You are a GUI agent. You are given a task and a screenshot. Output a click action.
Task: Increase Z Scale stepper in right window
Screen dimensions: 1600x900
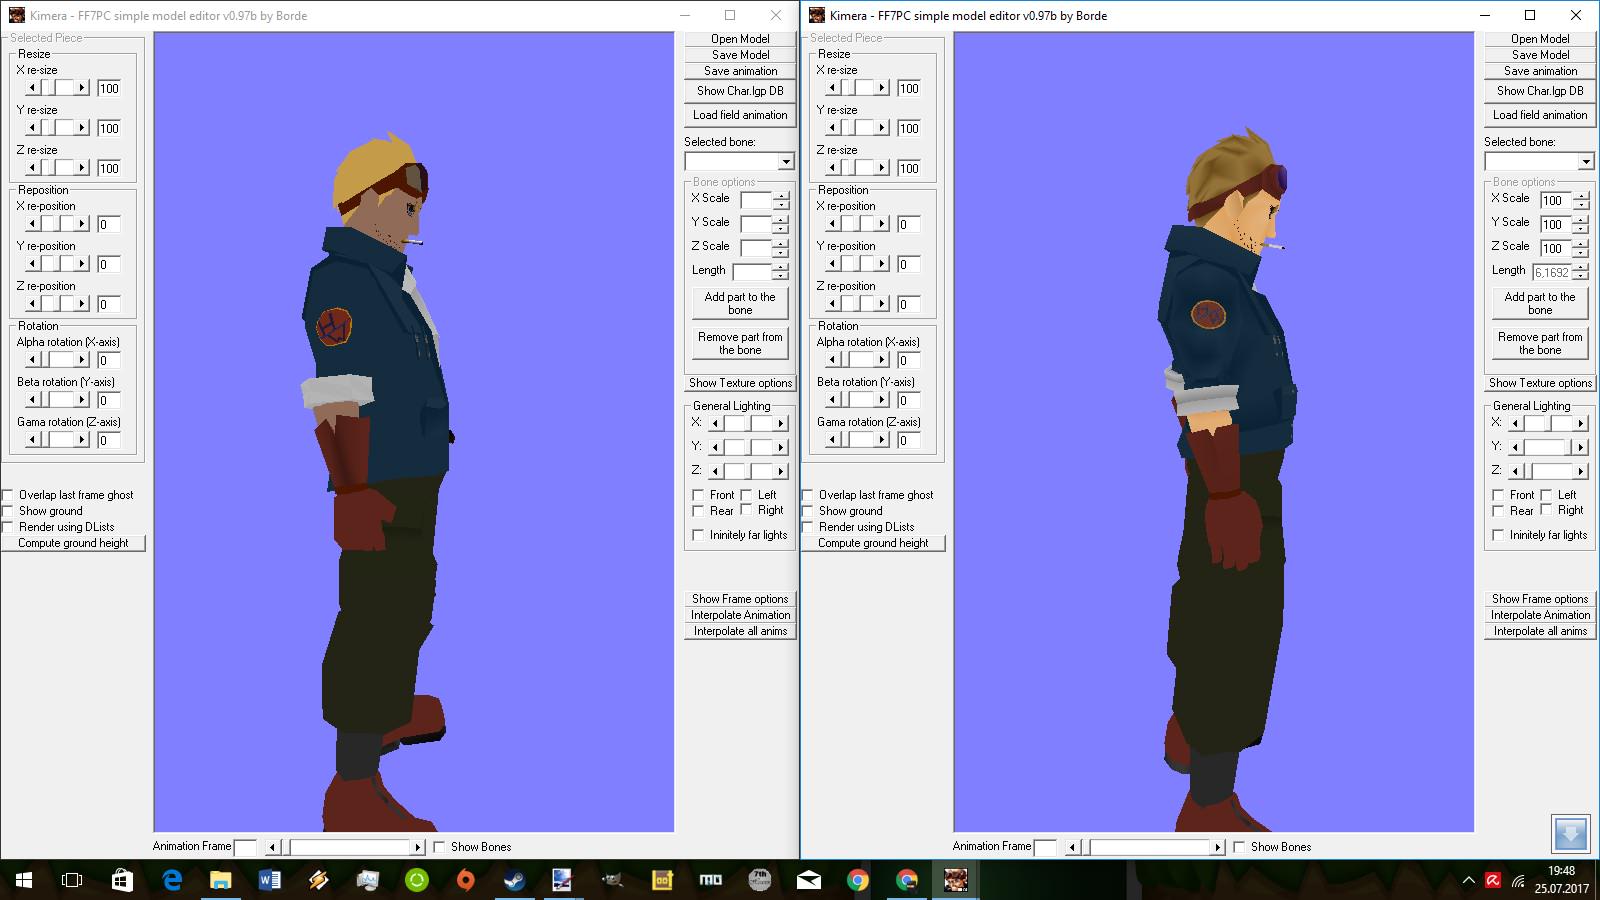1581,243
